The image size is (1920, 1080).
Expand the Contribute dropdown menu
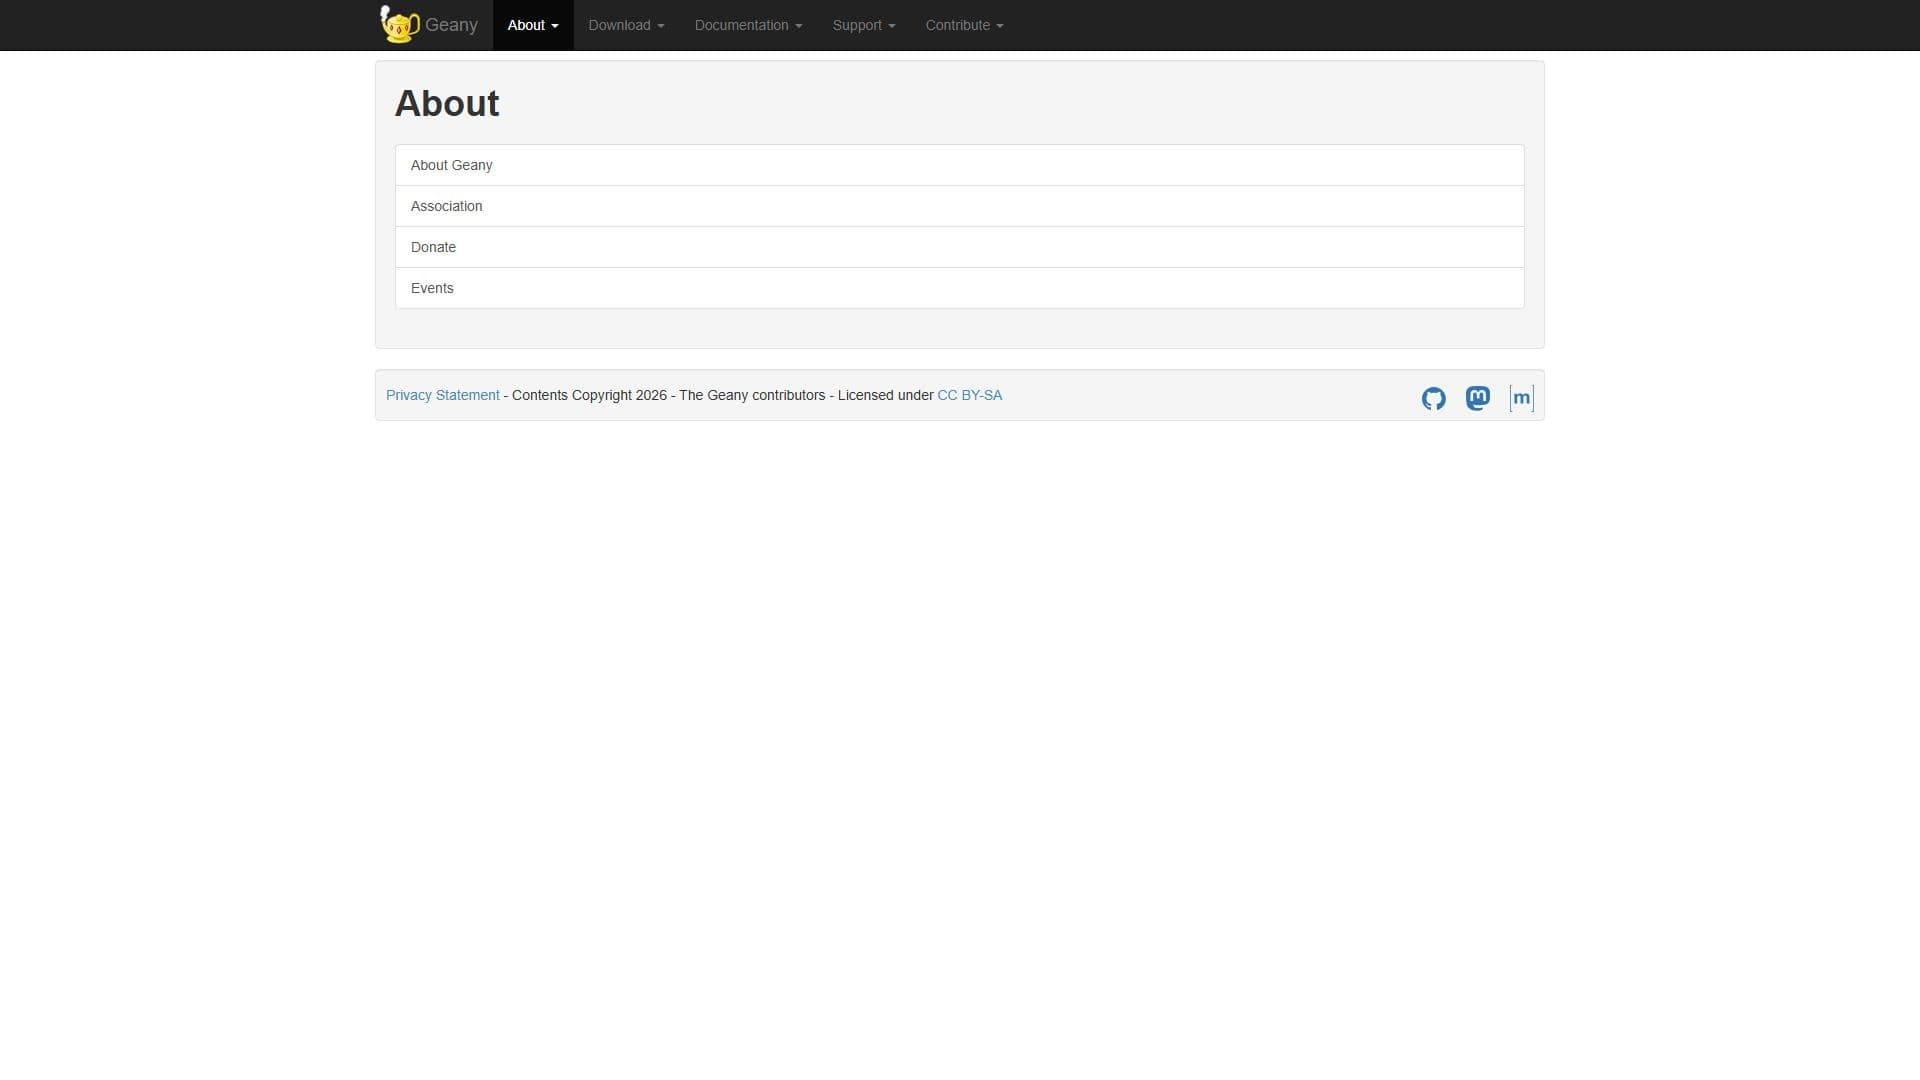click(964, 25)
